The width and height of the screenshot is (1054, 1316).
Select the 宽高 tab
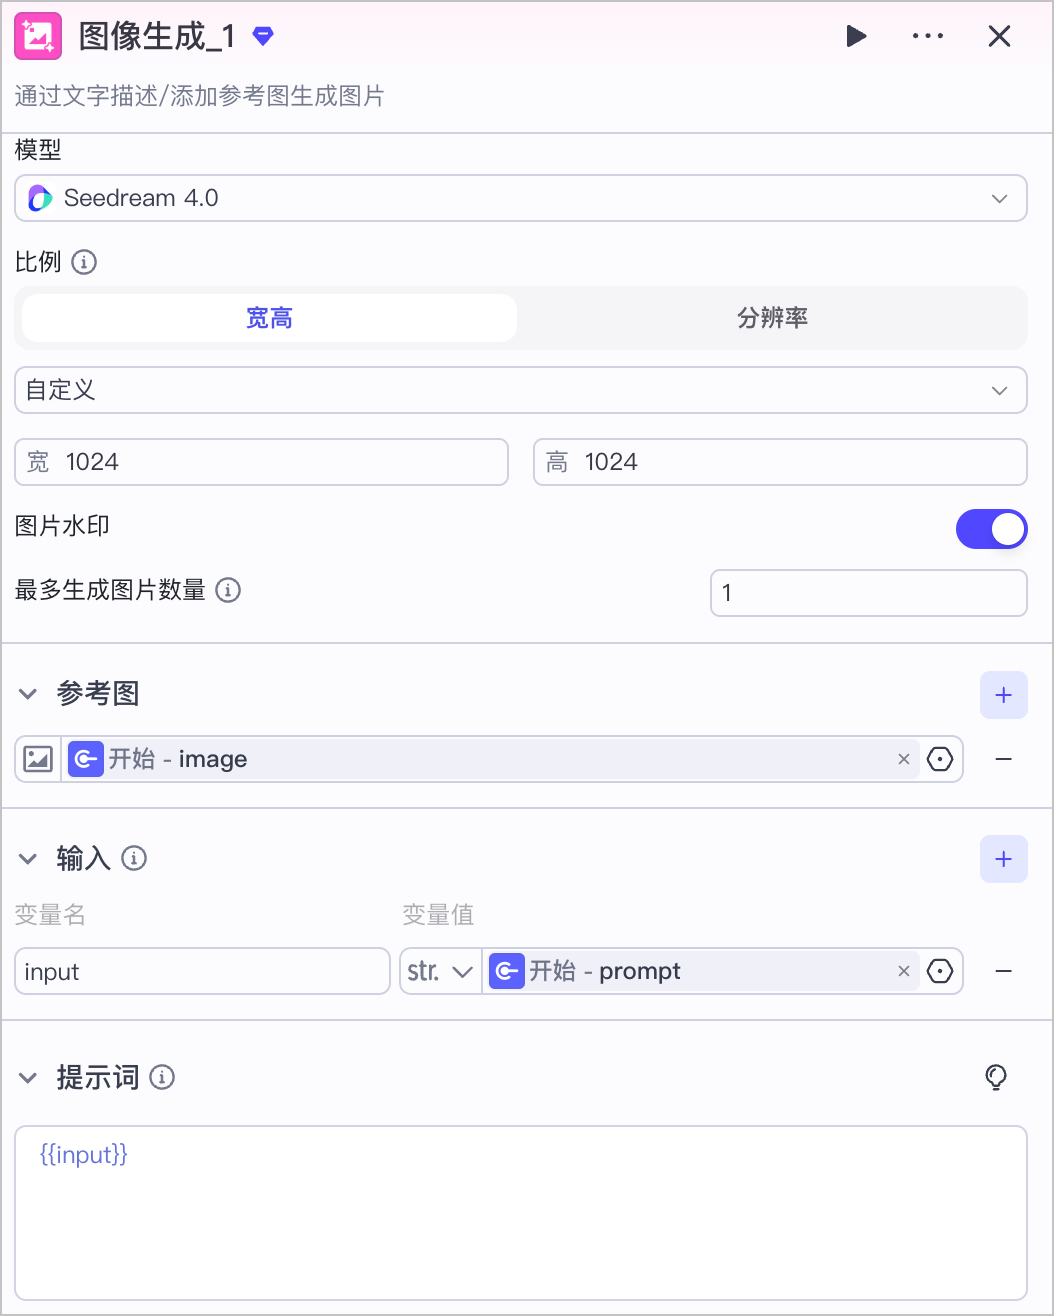269,318
